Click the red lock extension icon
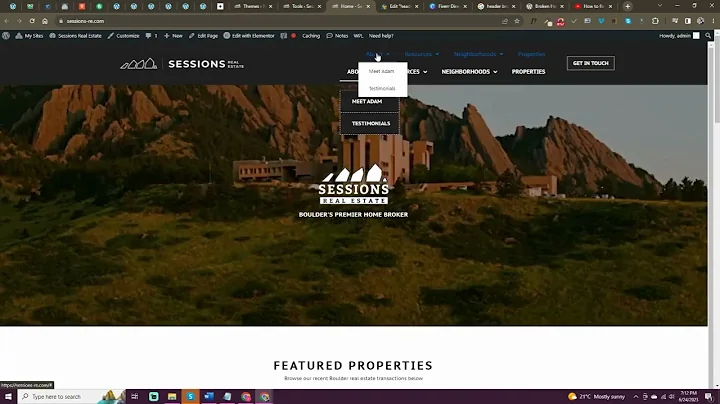Screen dimensions: 720x404 coord(560,22)
